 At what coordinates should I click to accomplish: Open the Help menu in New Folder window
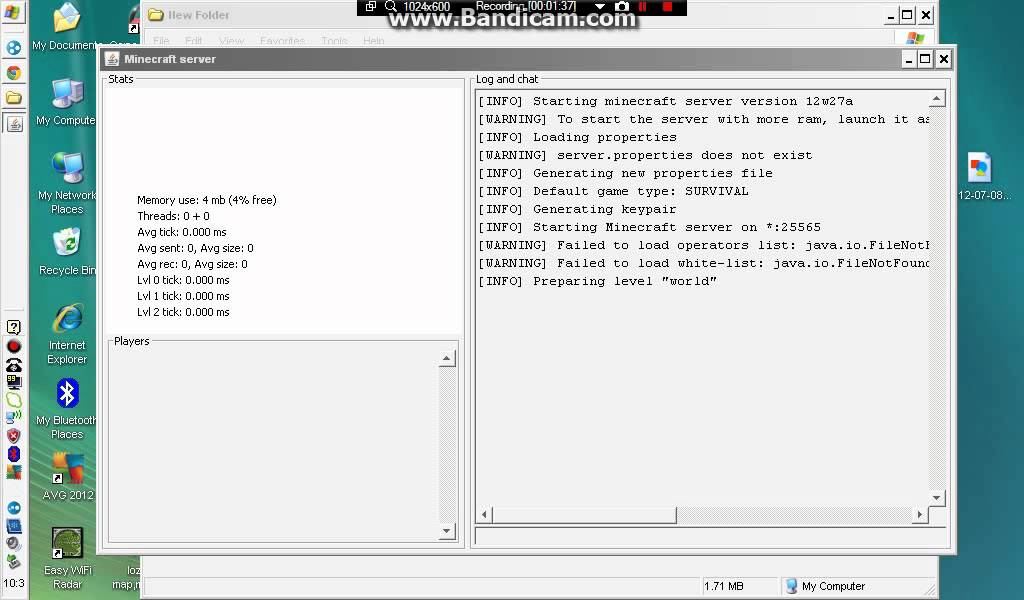(374, 40)
